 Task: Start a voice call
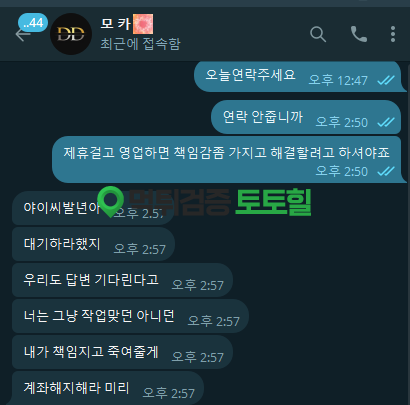coord(359,34)
